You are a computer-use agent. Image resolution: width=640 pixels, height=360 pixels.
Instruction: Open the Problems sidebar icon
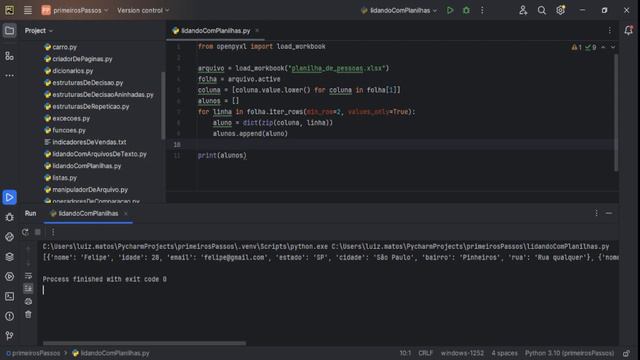tap(9, 316)
